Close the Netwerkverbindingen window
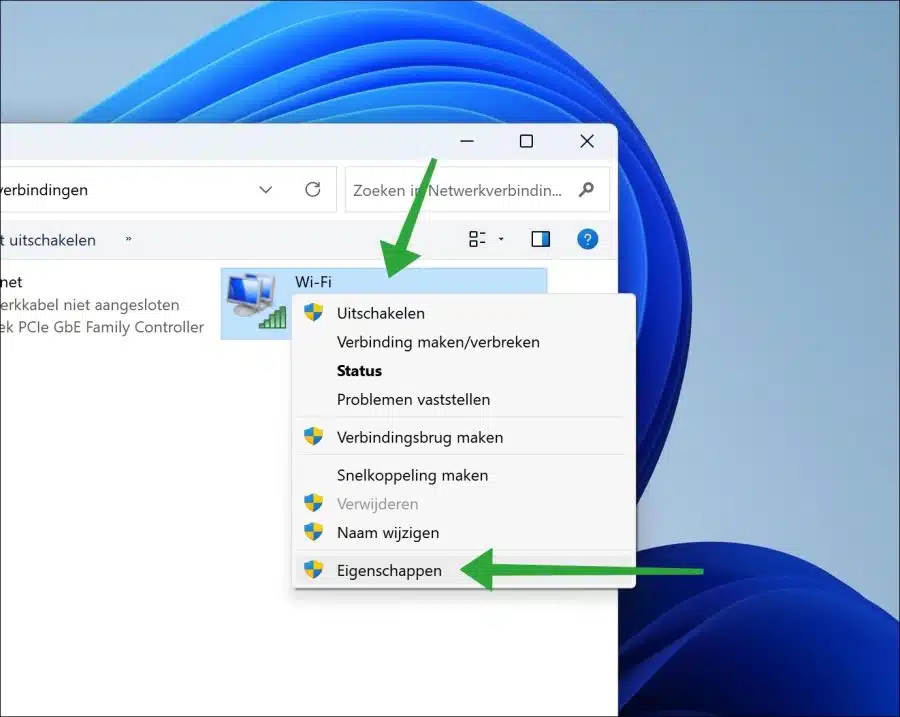 pos(587,141)
